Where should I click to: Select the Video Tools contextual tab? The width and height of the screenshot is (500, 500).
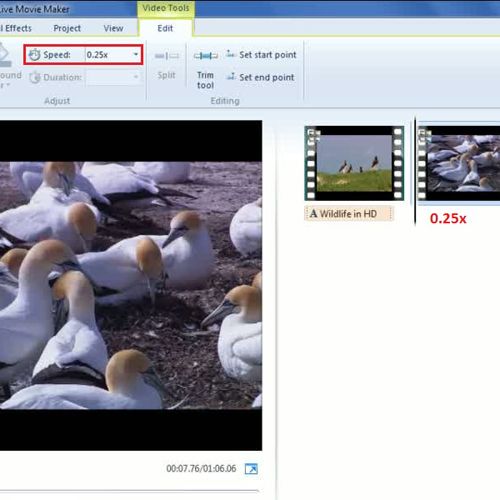coord(166,8)
